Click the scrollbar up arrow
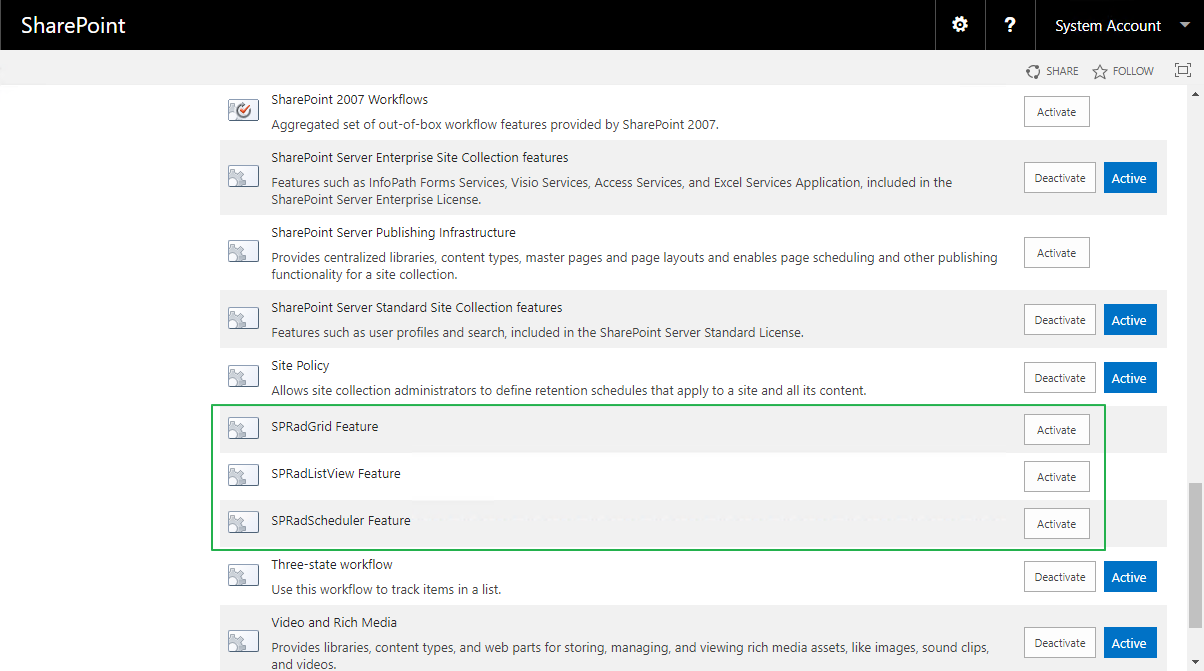The image size is (1204, 671). [1195, 94]
